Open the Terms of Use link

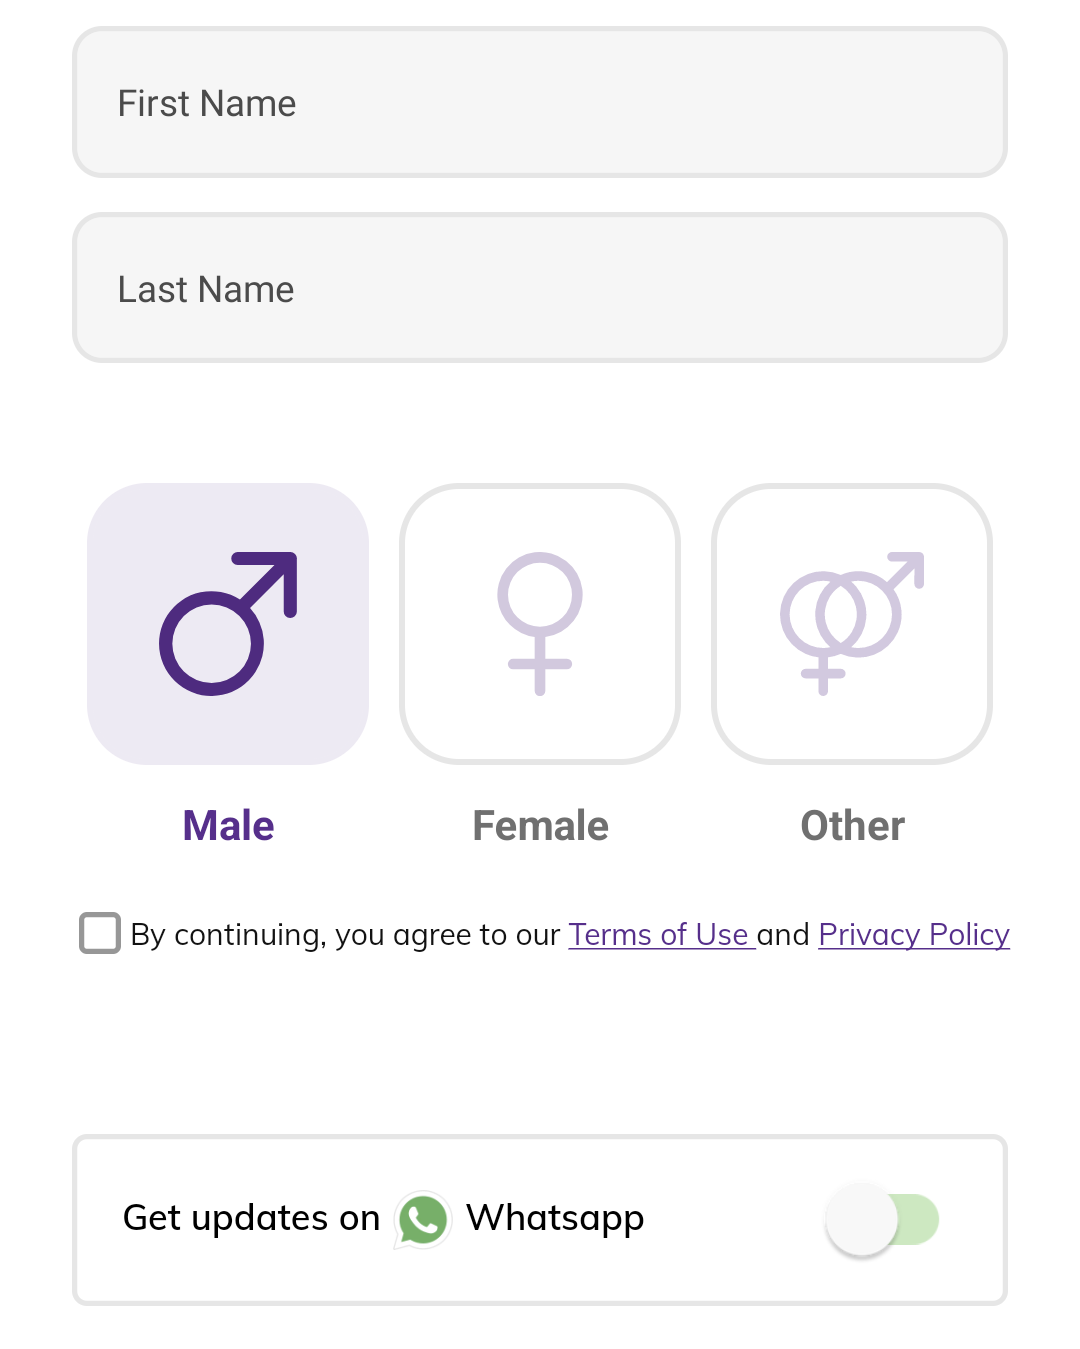point(660,934)
